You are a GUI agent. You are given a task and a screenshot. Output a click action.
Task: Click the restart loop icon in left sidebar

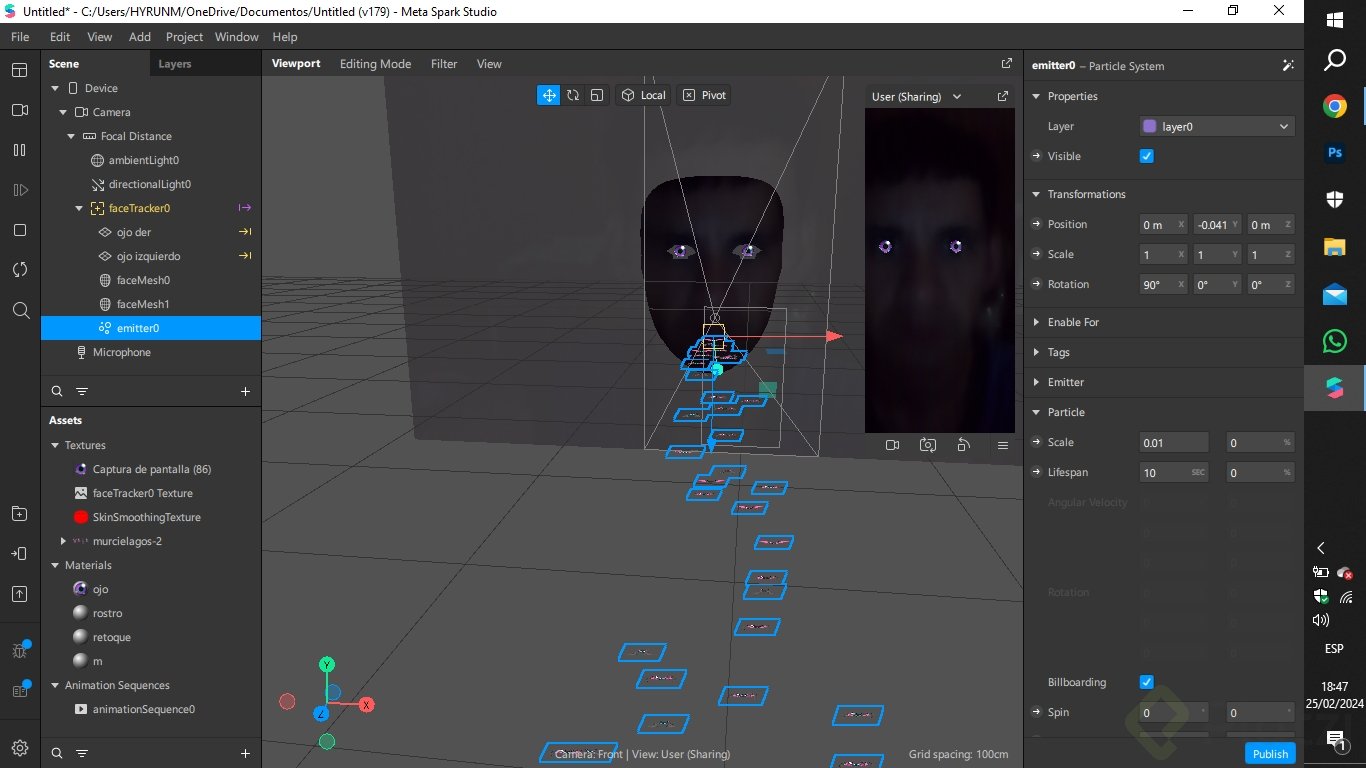pos(20,270)
